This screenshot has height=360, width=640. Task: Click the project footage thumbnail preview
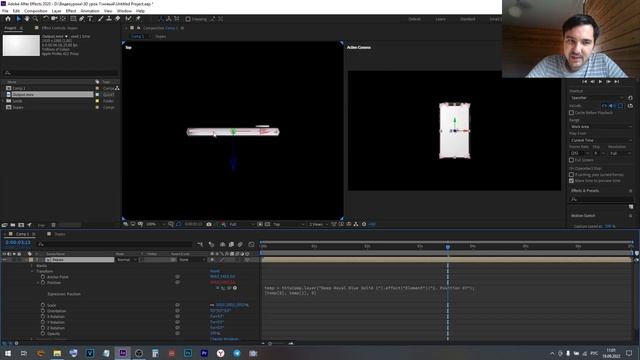point(21,45)
